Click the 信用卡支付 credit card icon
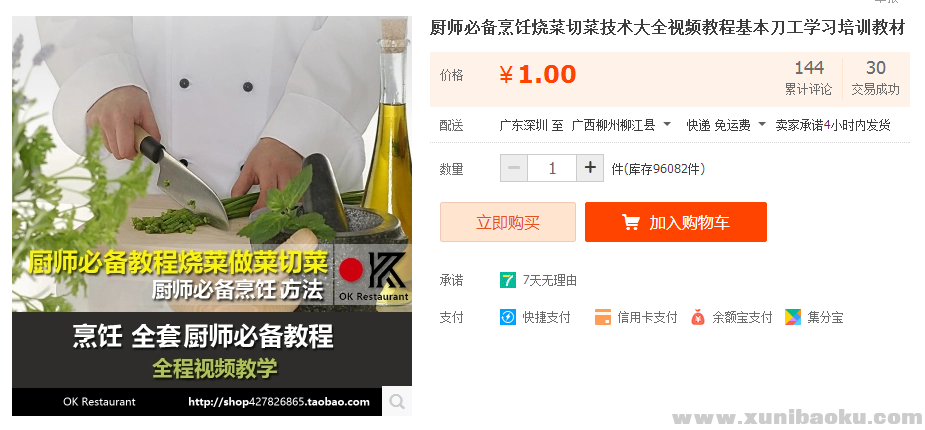This screenshot has width=925, height=430. [602, 317]
